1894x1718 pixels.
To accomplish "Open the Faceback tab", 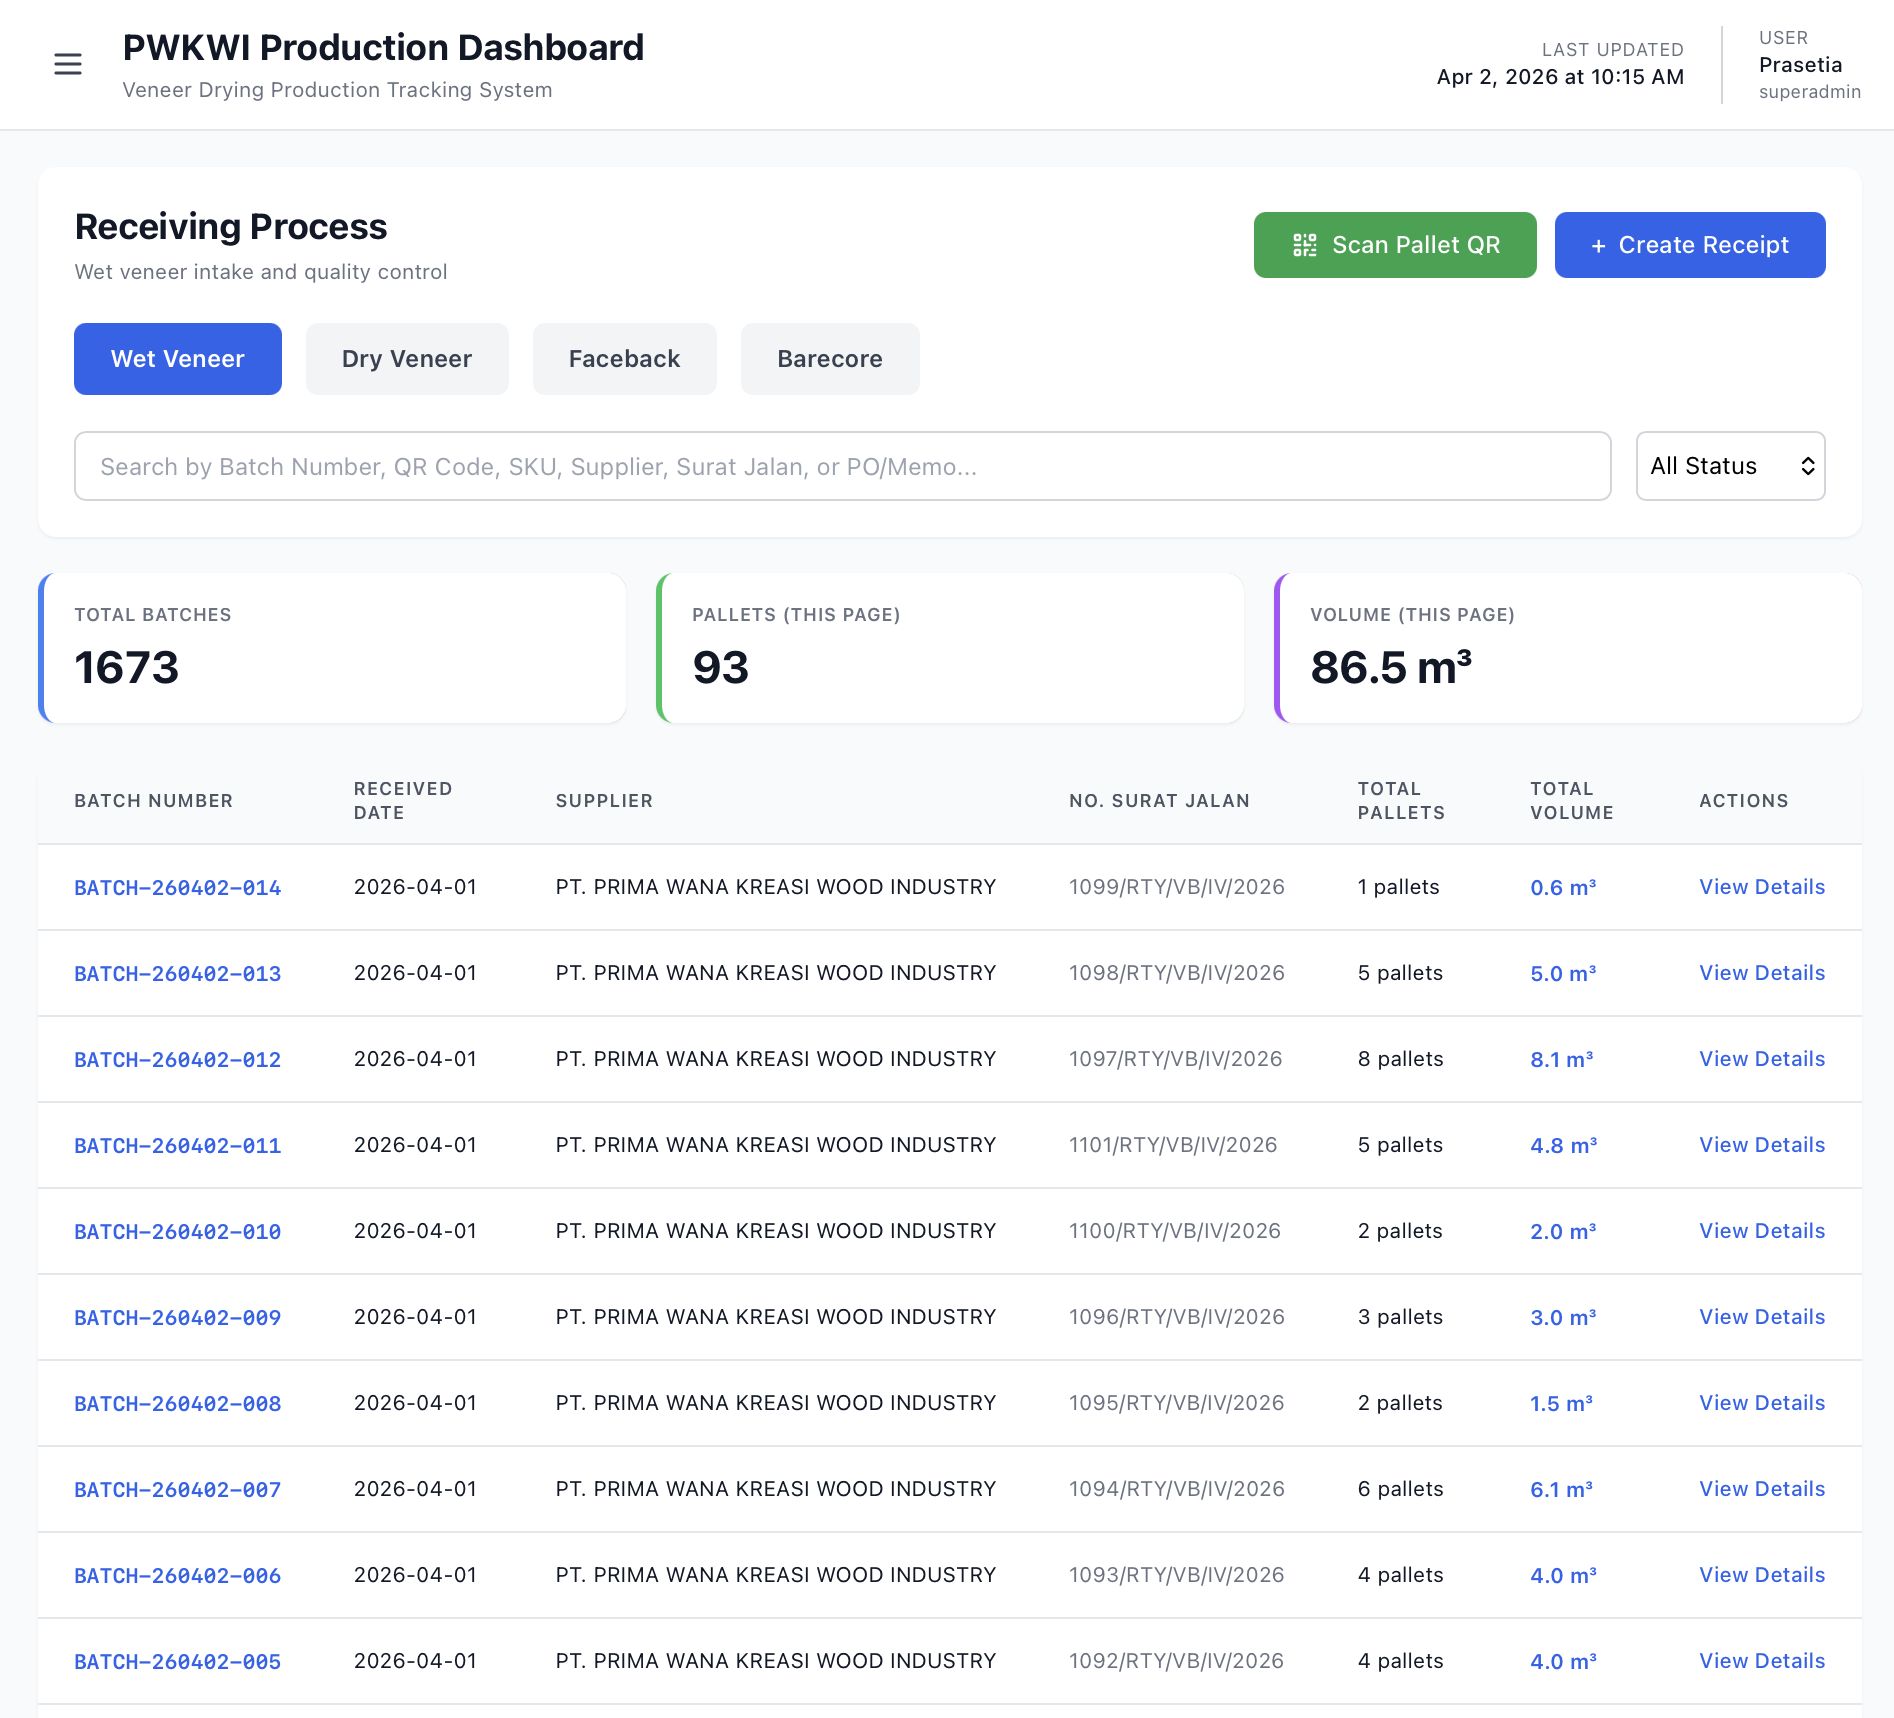I will tap(624, 359).
